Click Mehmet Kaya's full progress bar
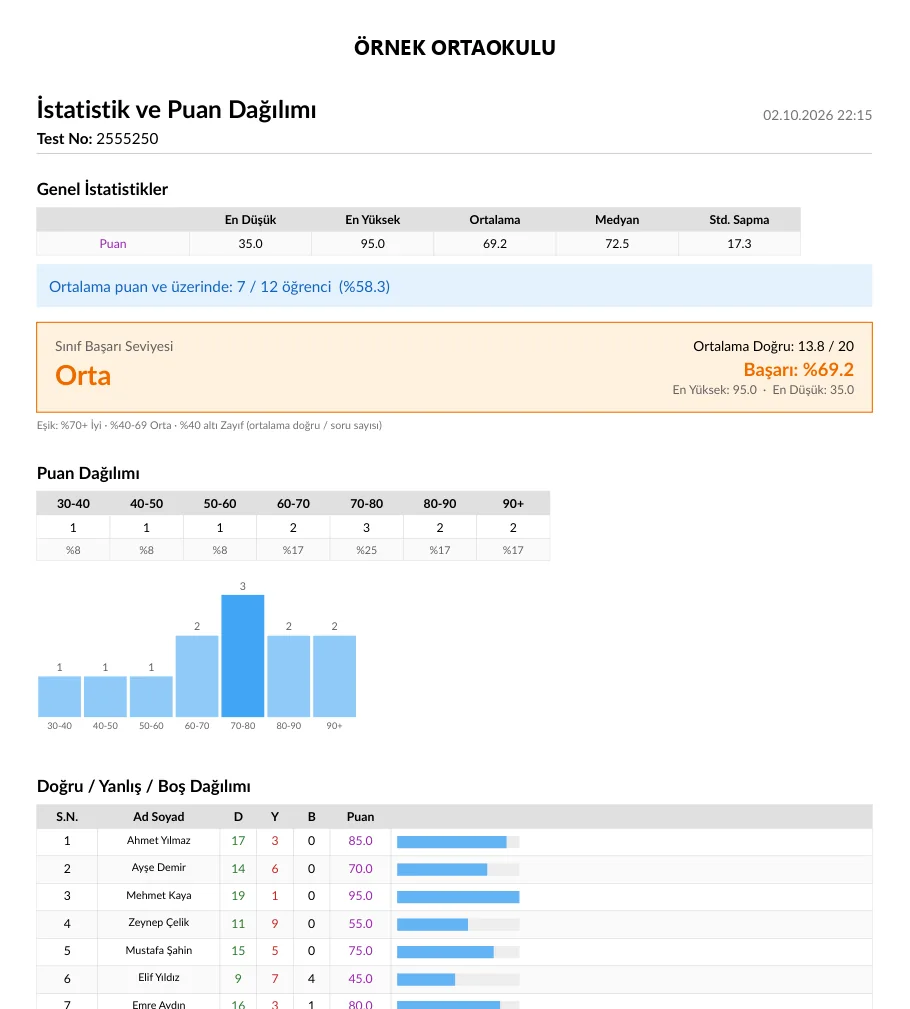This screenshot has height=1009, width=910. pyautogui.click(x=458, y=897)
